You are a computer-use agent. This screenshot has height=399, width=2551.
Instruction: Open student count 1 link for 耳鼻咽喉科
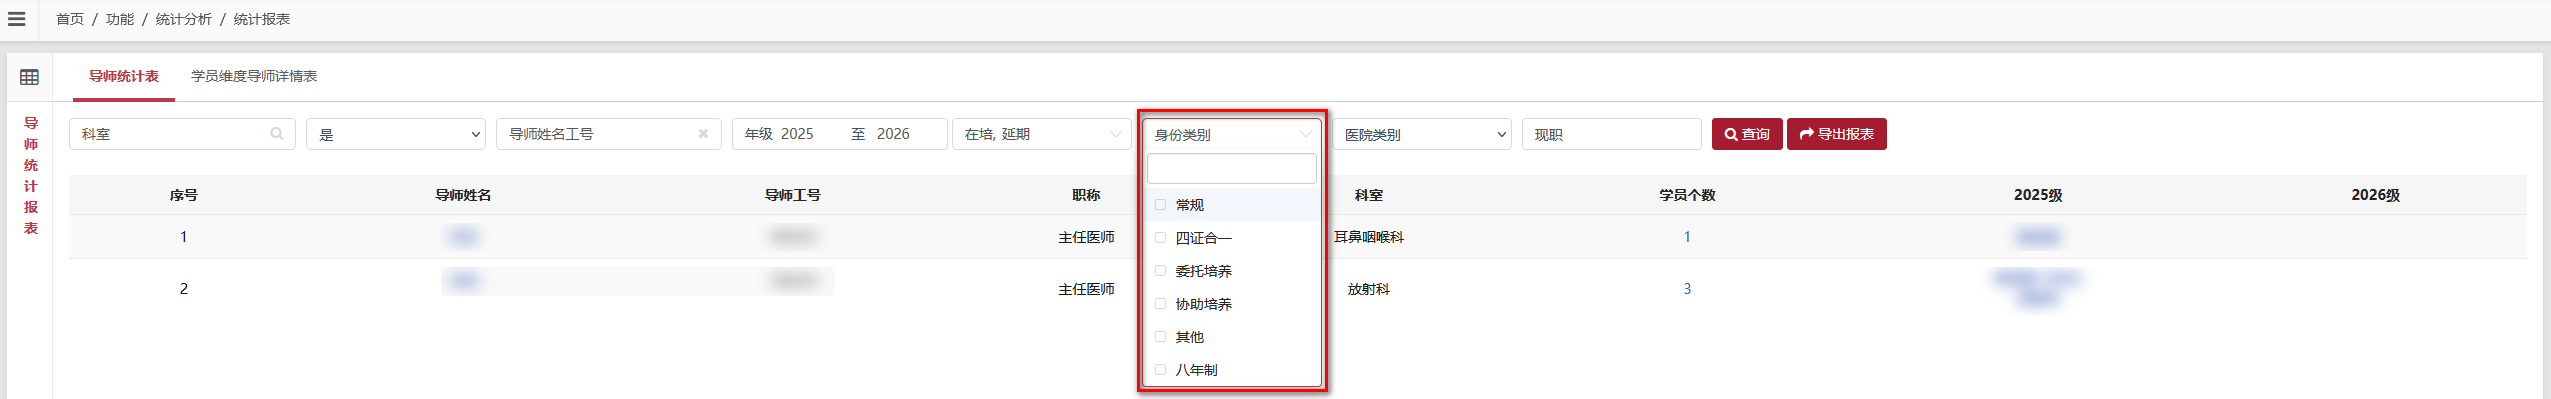[x=1687, y=237]
